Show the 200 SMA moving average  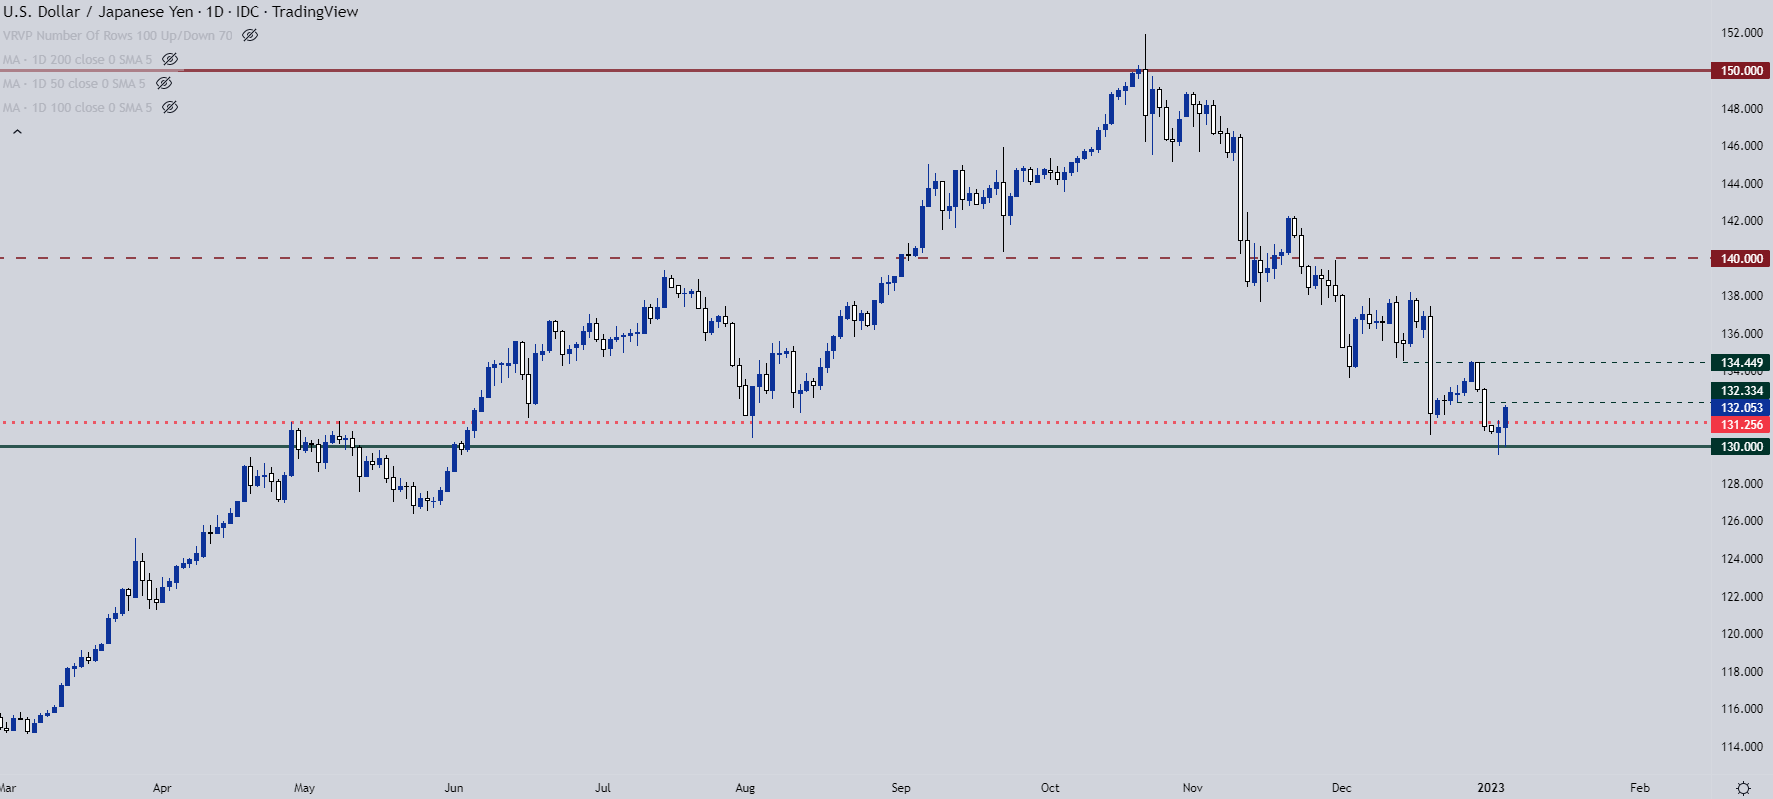click(170, 59)
